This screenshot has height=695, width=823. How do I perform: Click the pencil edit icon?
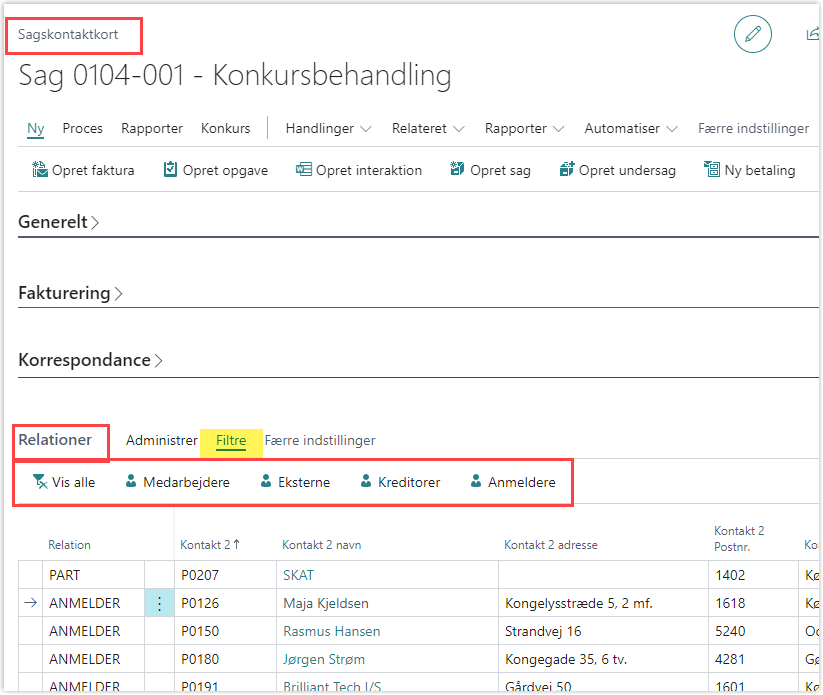(x=752, y=34)
